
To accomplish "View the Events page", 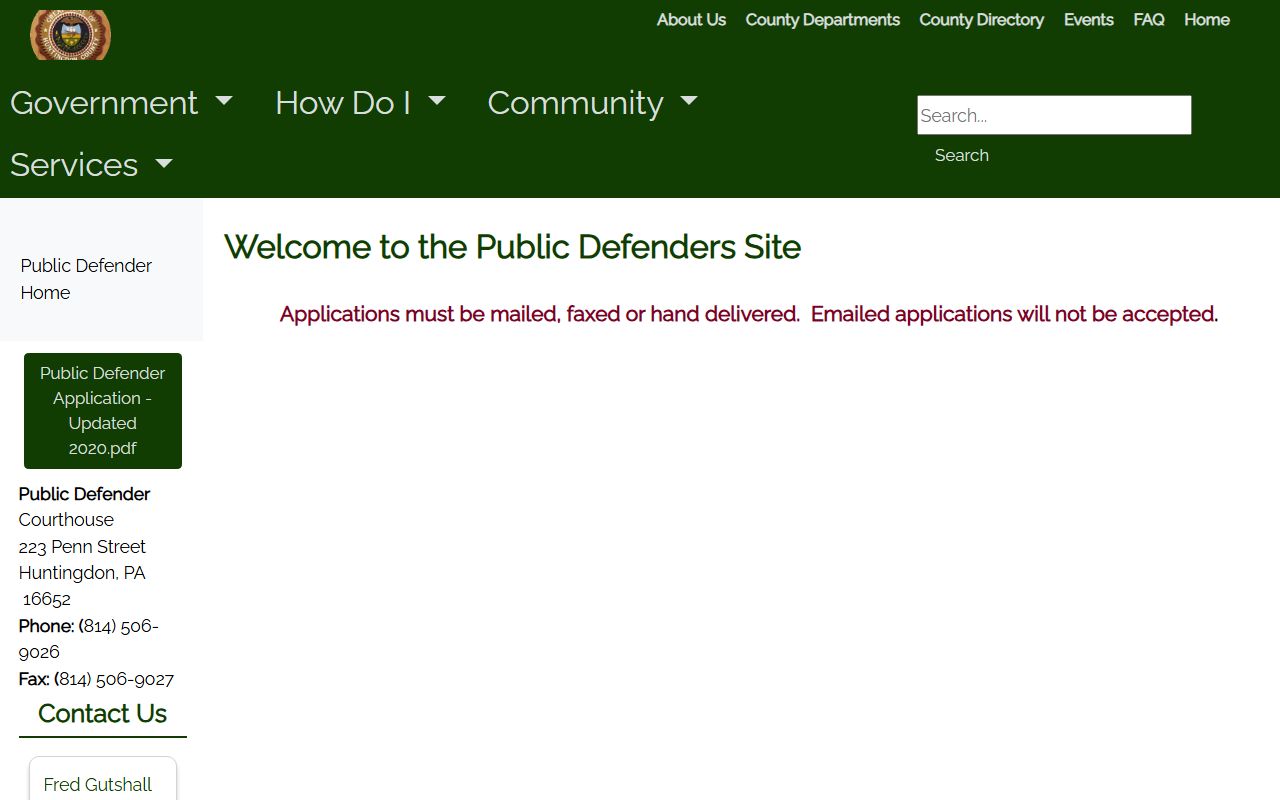I will pyautogui.click(x=1088, y=20).
